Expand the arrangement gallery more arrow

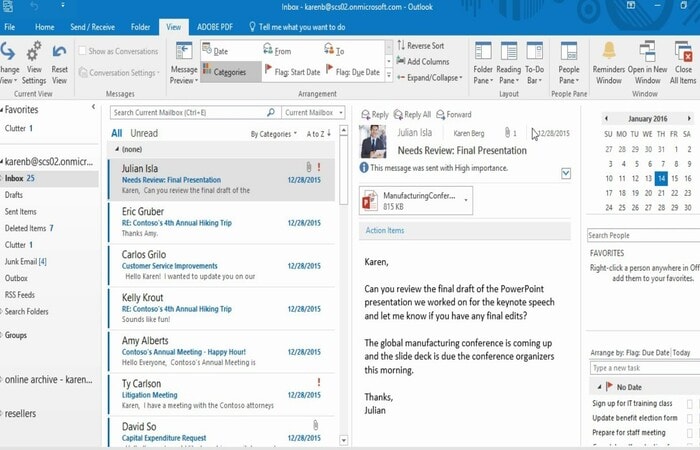(x=388, y=76)
